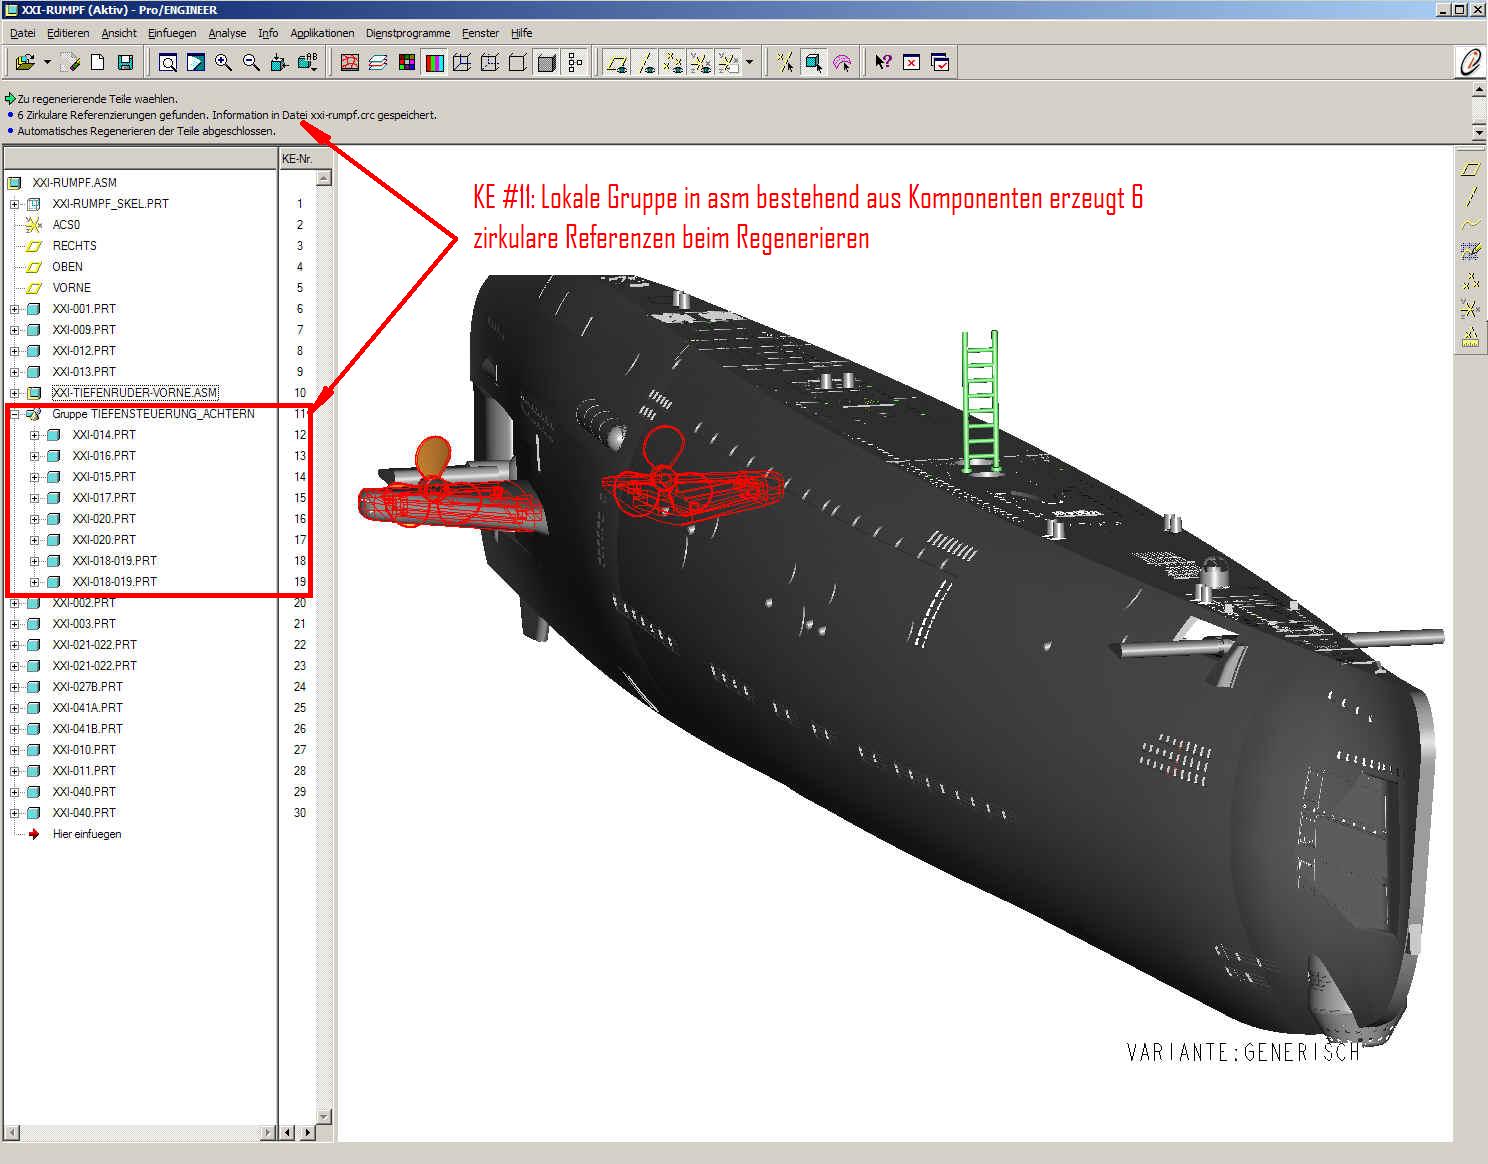Click the Save file icon
The width and height of the screenshot is (1488, 1164).
click(x=125, y=63)
